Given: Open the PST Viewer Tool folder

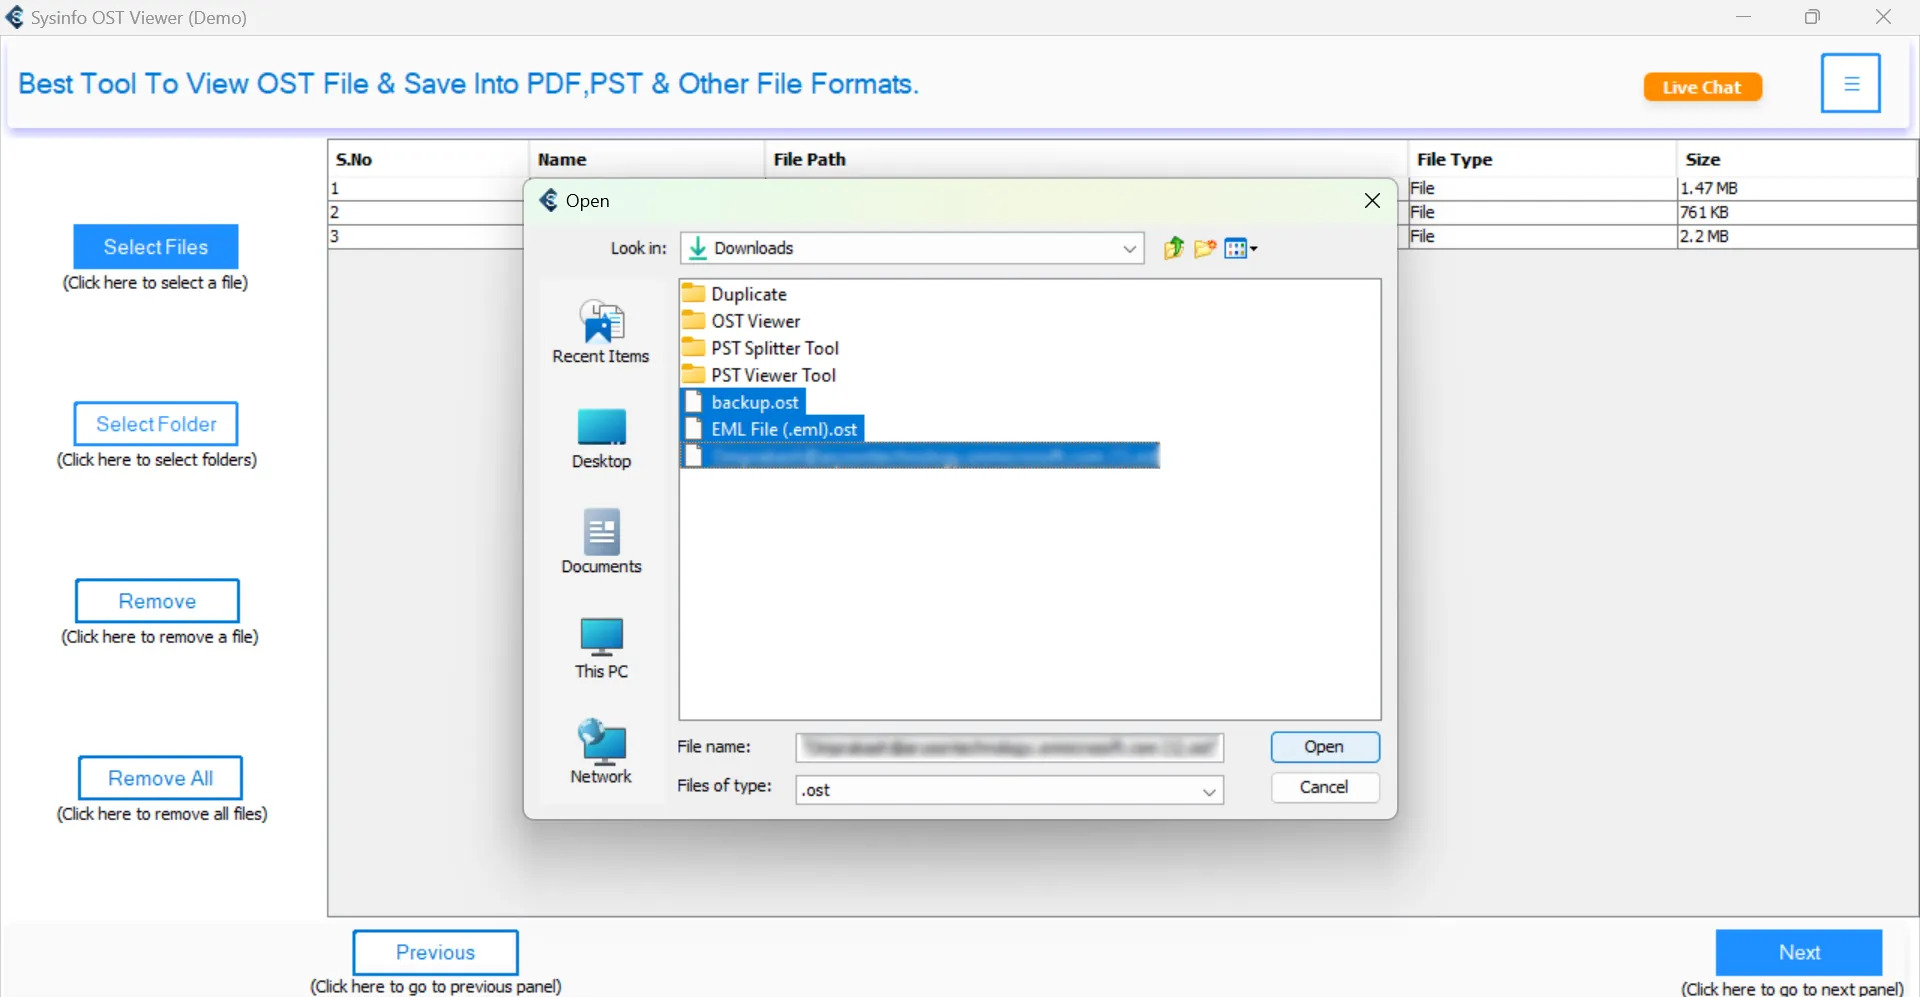Looking at the screenshot, I should (760, 375).
